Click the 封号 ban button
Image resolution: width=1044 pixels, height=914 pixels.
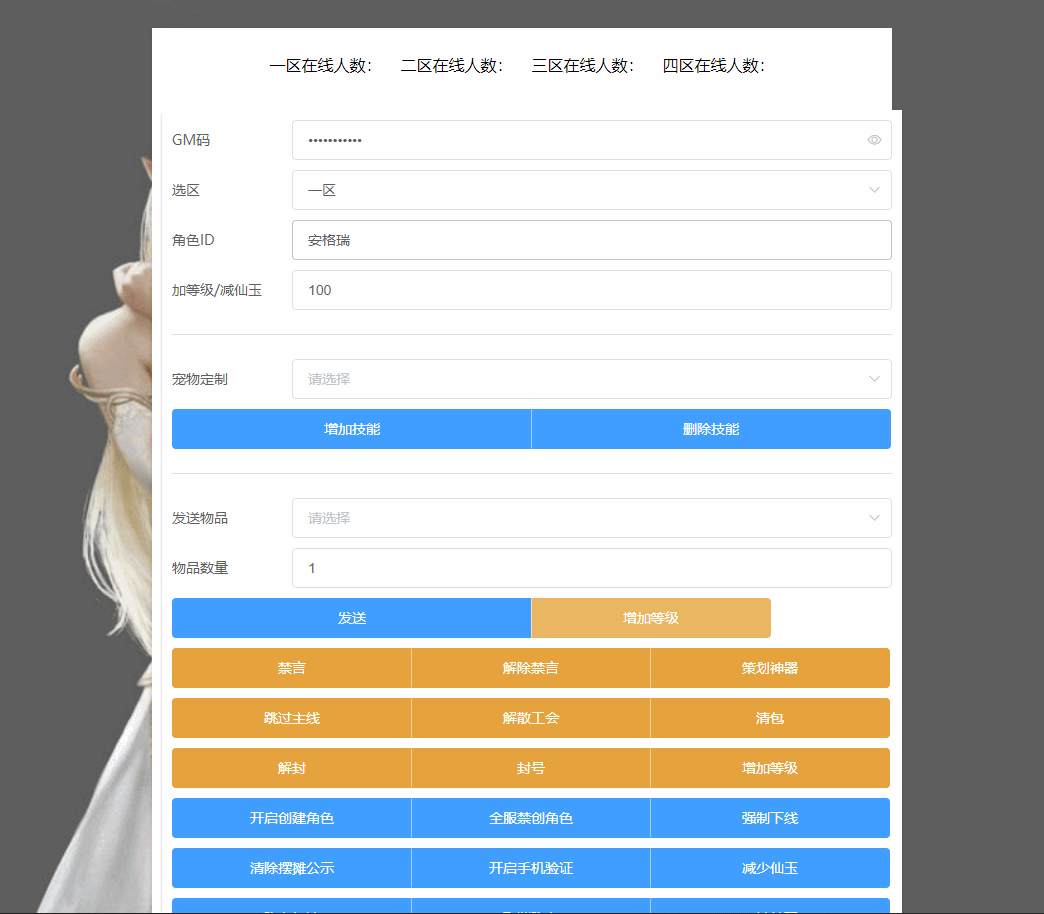coord(531,768)
